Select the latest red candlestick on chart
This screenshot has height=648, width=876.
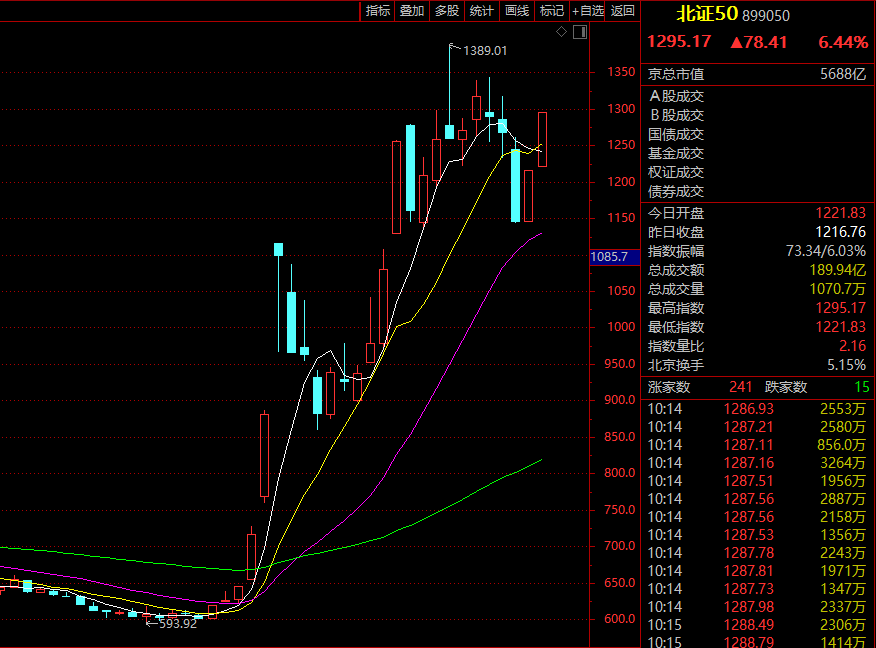coord(542,139)
